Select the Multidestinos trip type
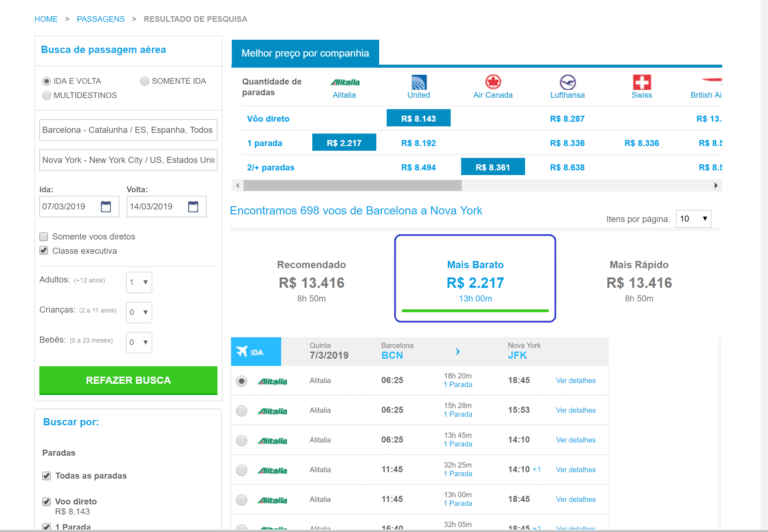The image size is (768, 532). tap(46, 95)
